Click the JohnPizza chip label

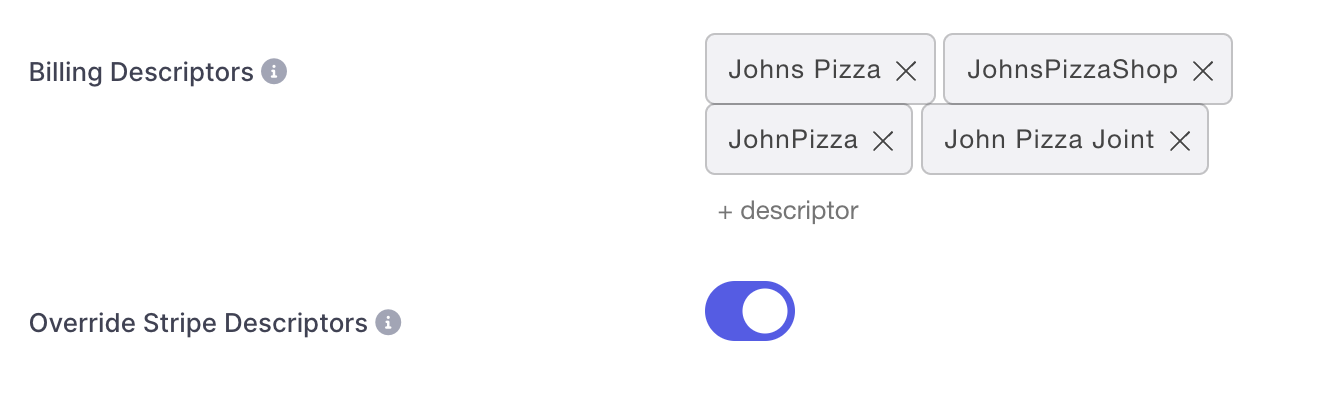click(x=793, y=140)
